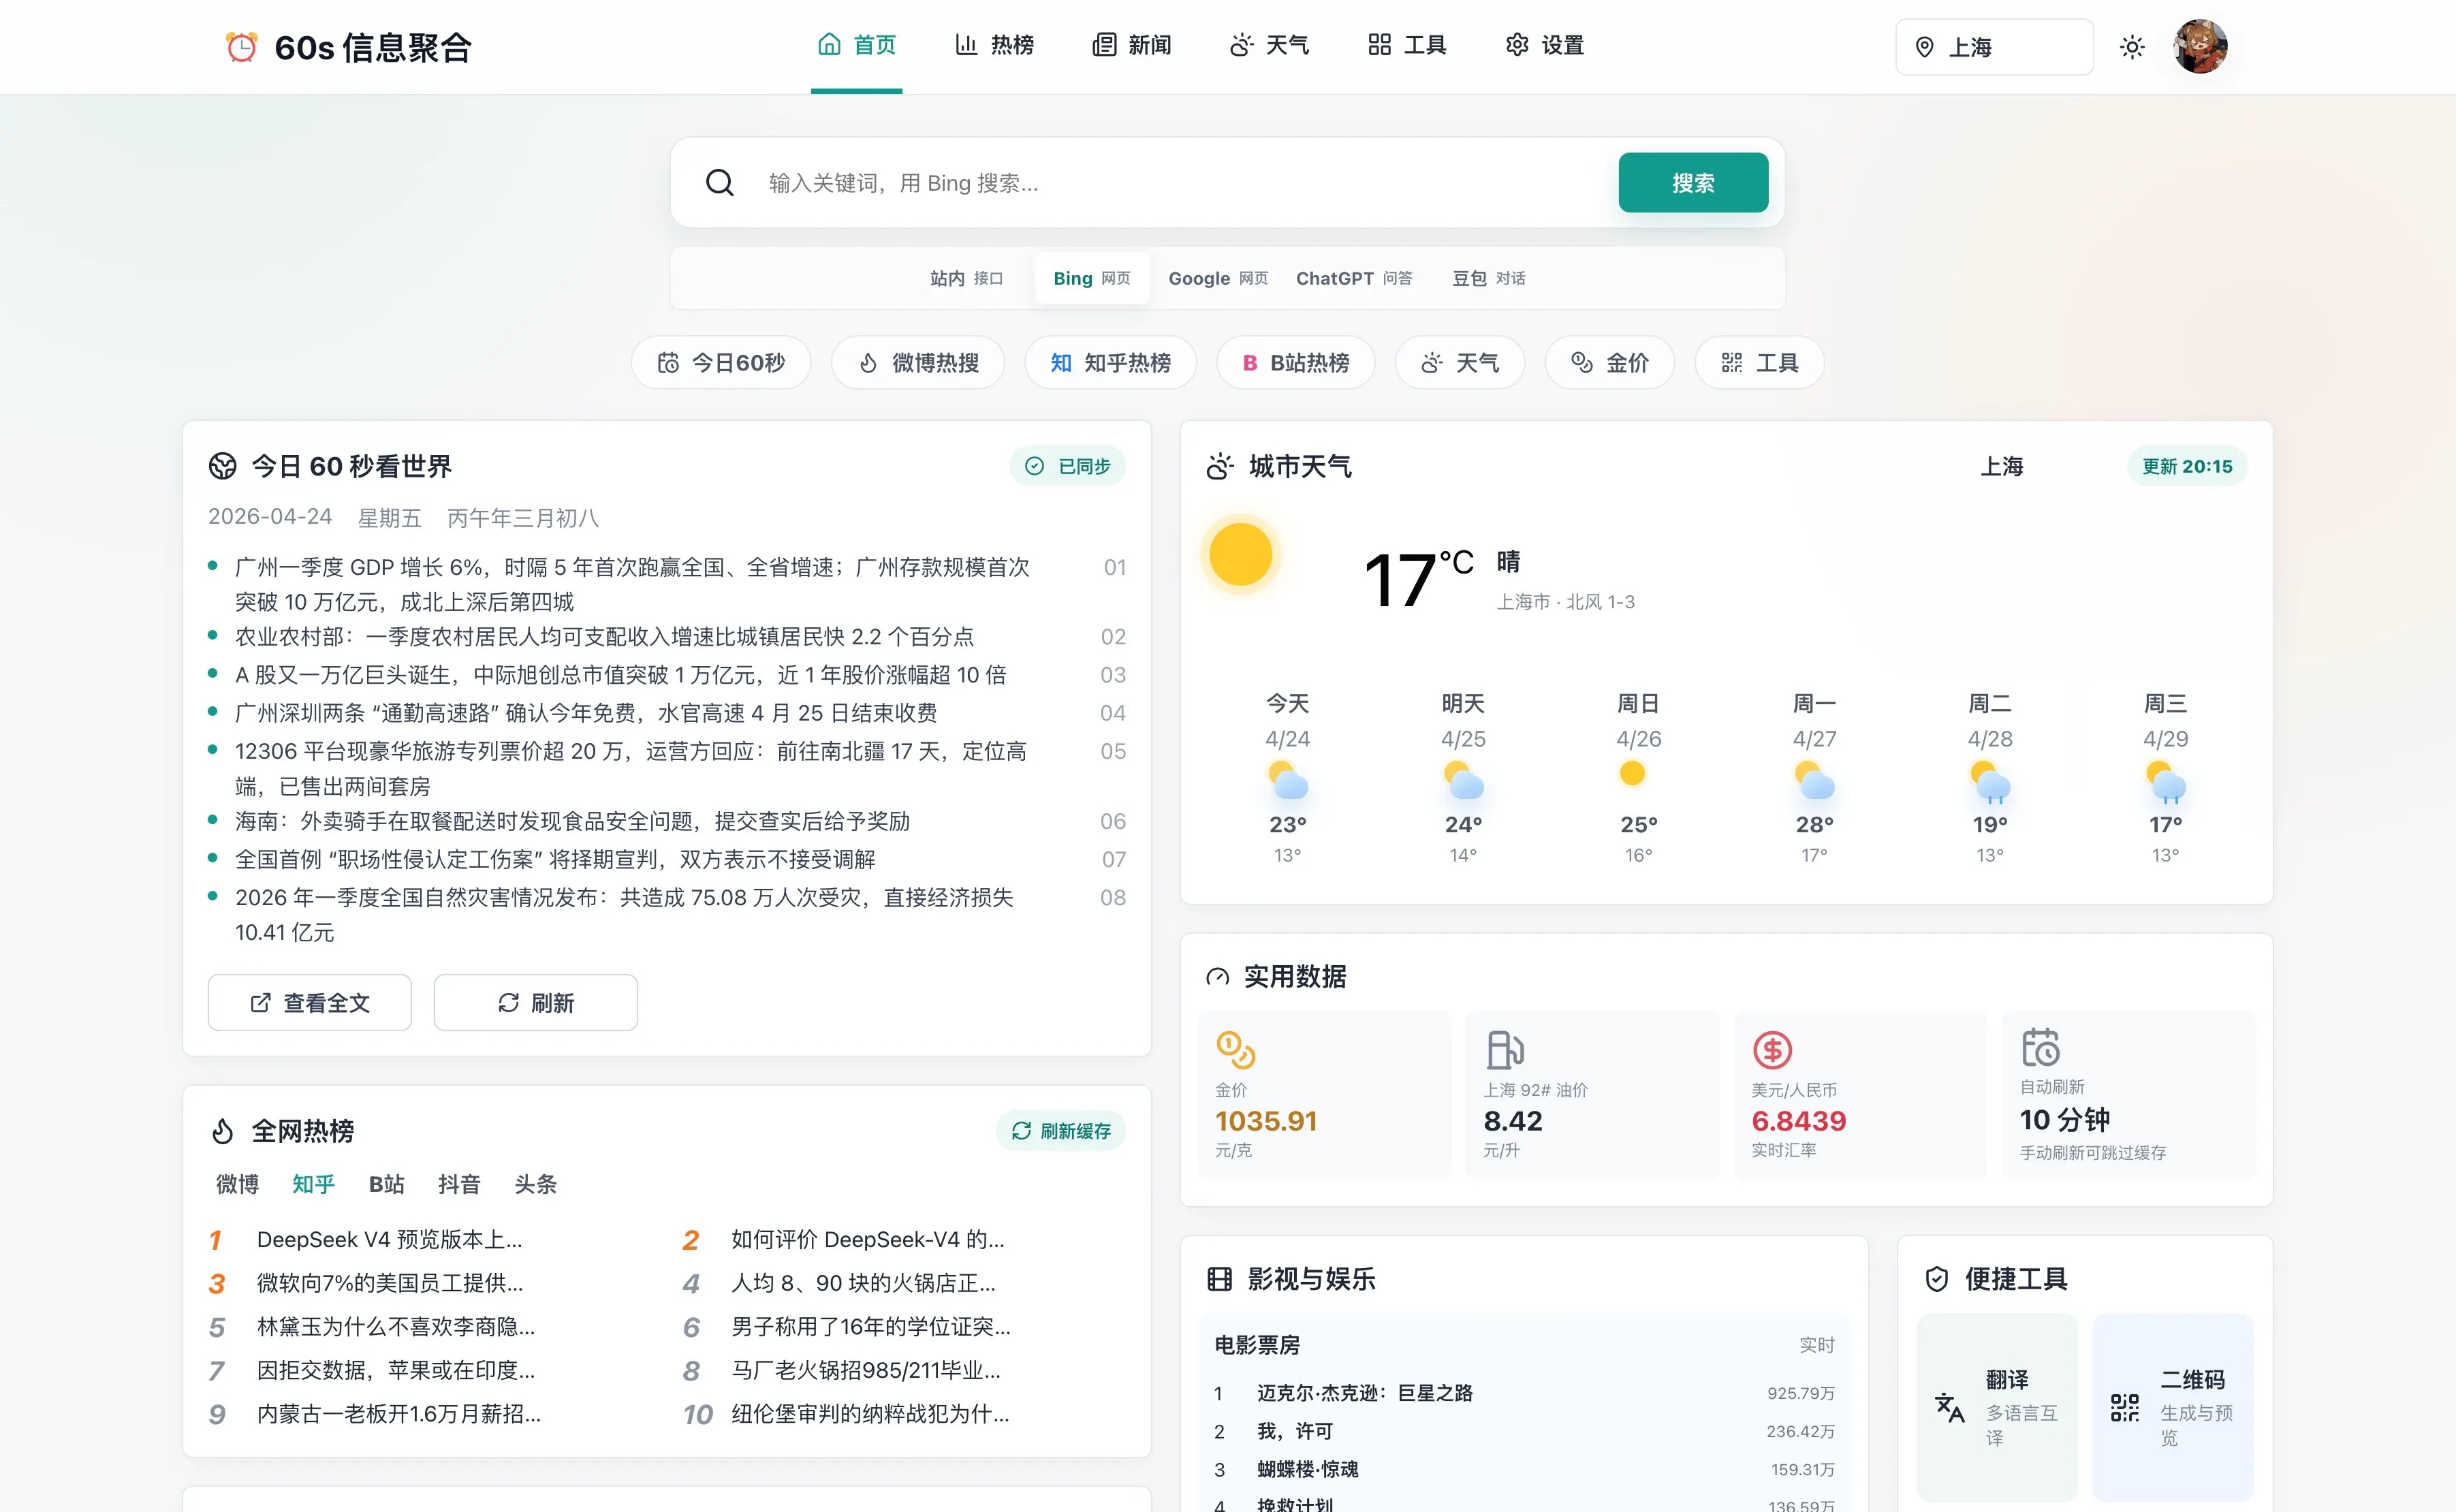Switch hot list to 头条 tab

pos(535,1184)
